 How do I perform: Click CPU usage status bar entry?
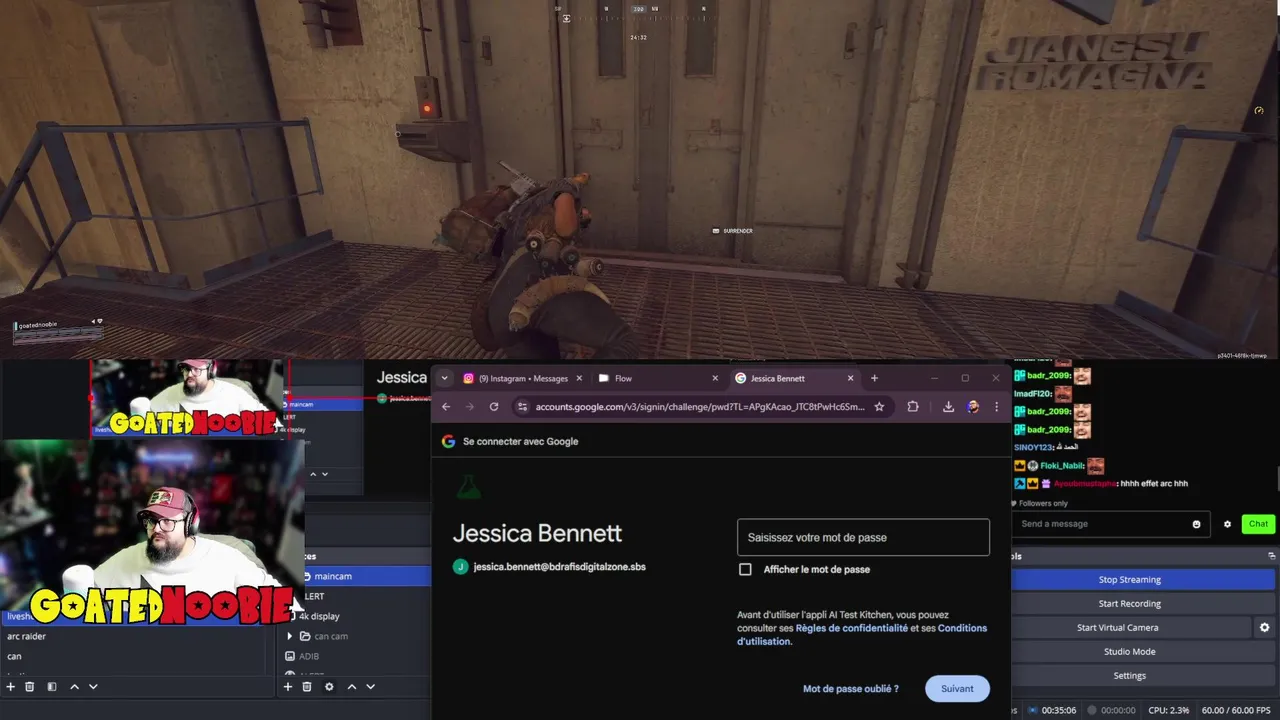1169,710
